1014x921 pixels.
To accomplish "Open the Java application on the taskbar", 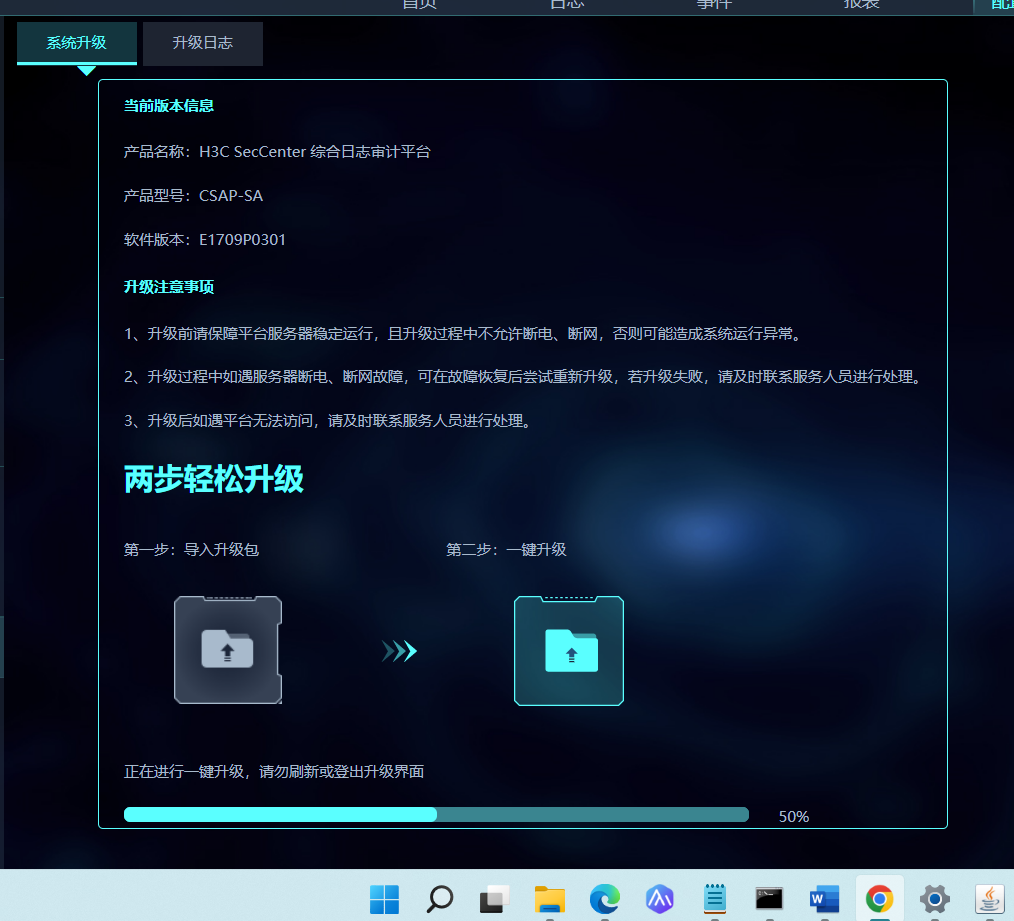I will click(x=989, y=899).
